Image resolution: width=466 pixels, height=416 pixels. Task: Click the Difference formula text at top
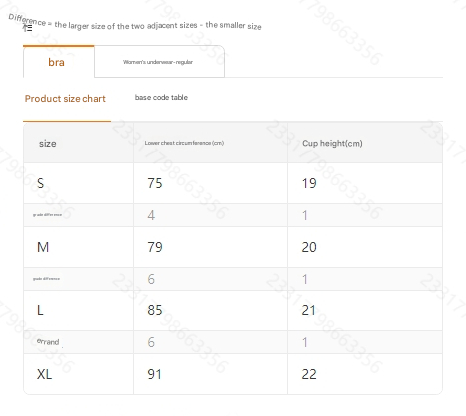click(x=135, y=23)
